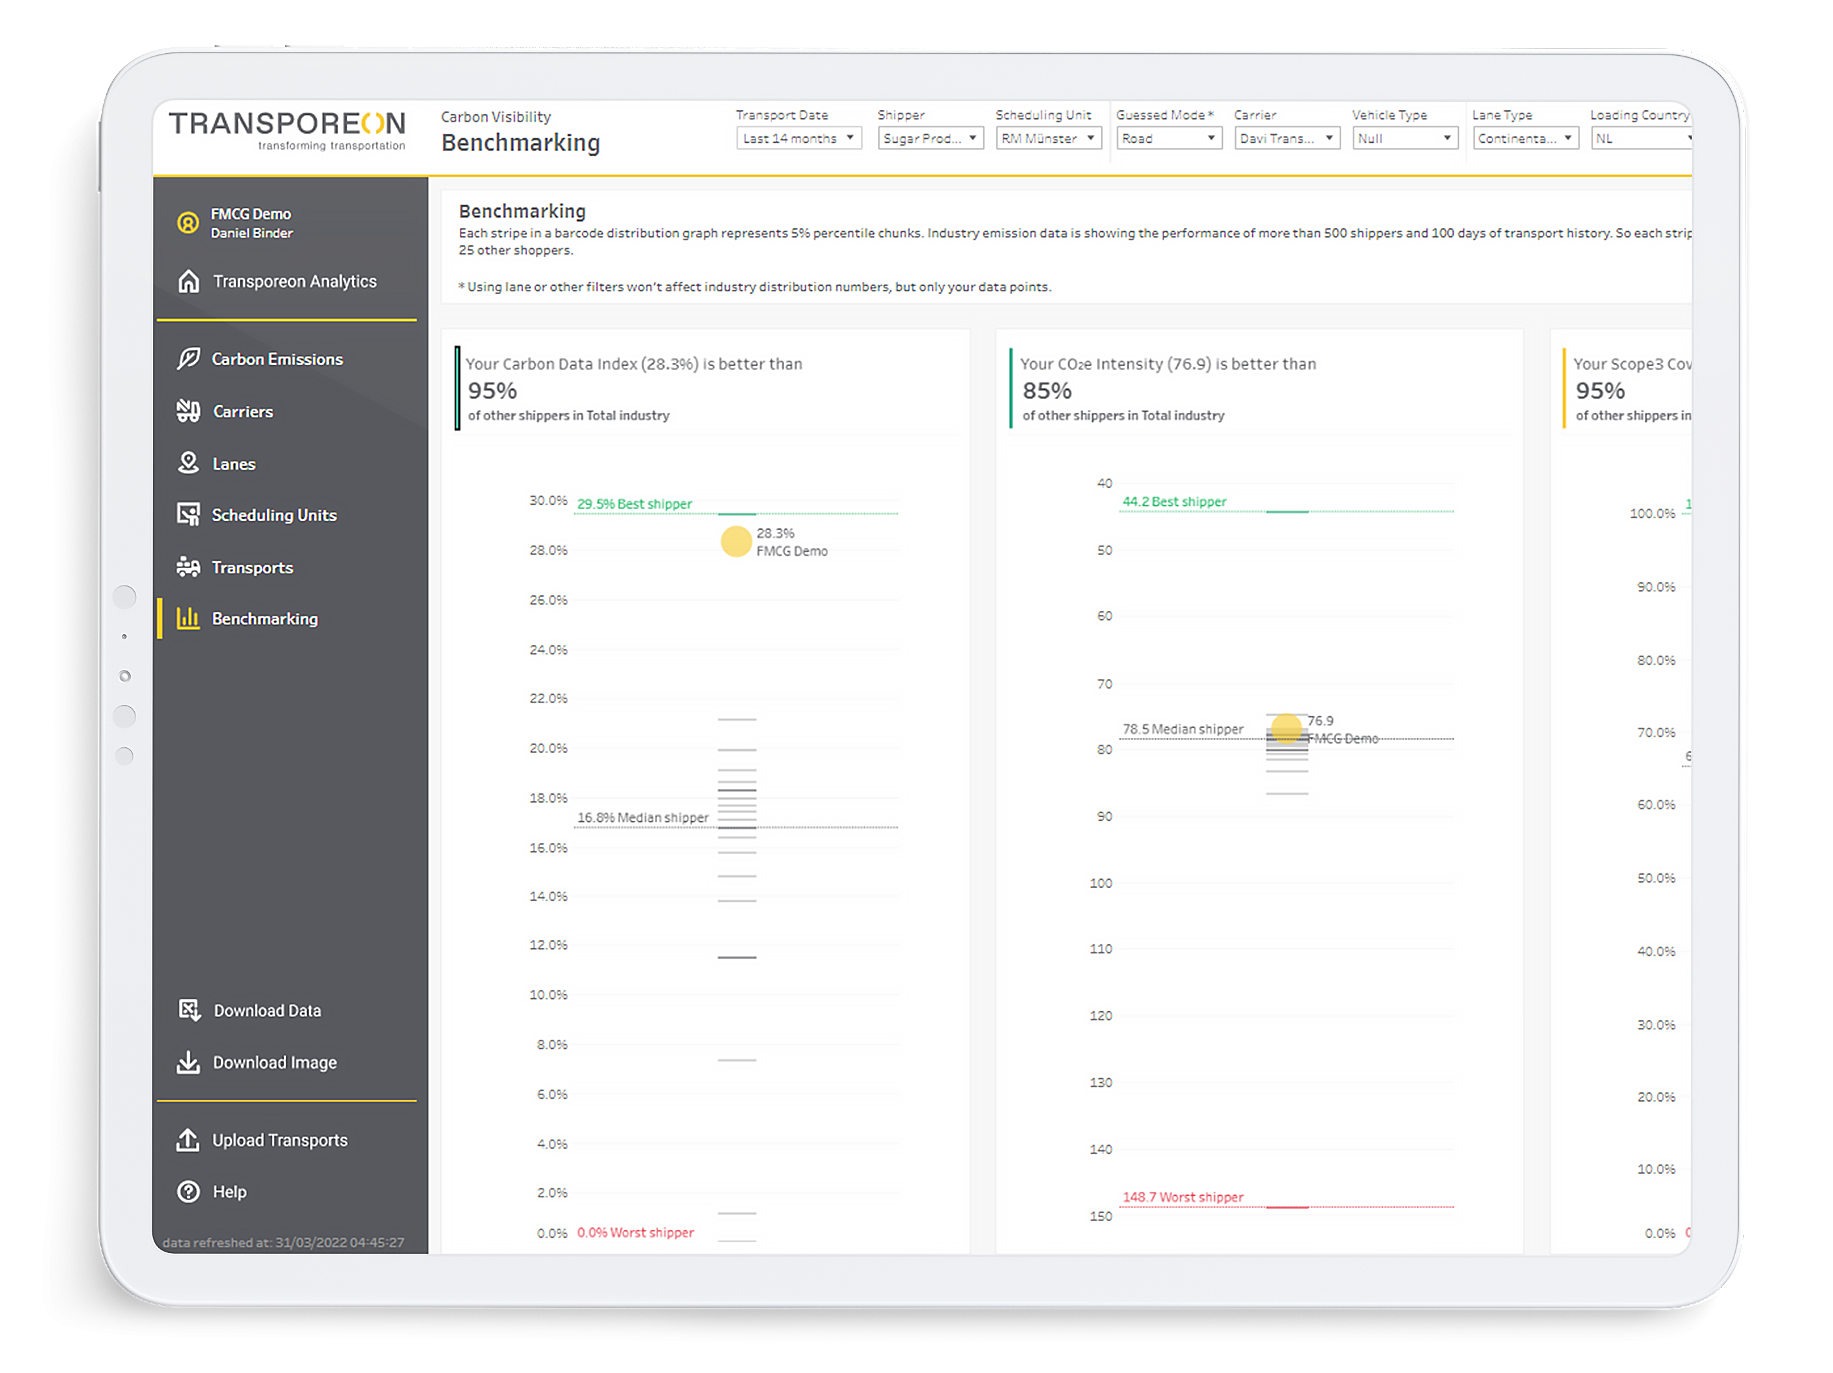This screenshot has width=1833, height=1373.
Task: Click the Scope3 coverage summary heading
Action: 1632,364
